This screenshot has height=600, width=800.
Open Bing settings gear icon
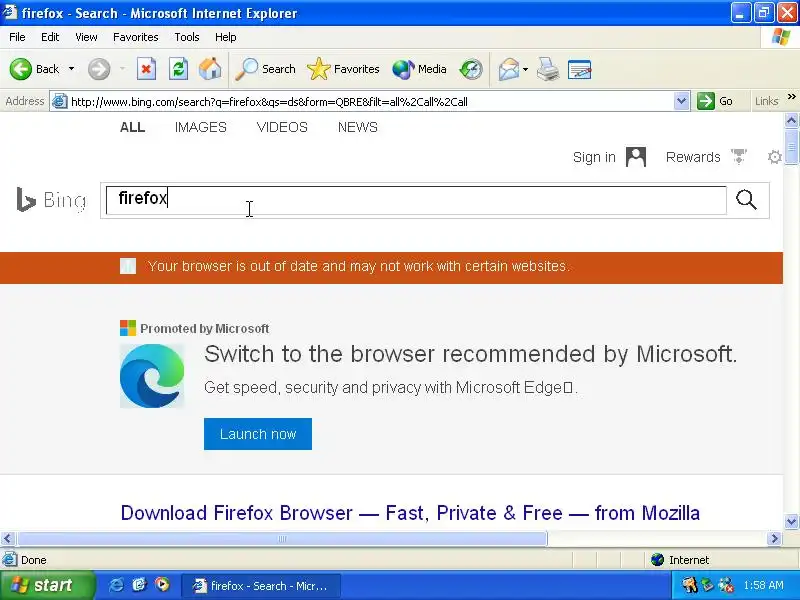774,157
